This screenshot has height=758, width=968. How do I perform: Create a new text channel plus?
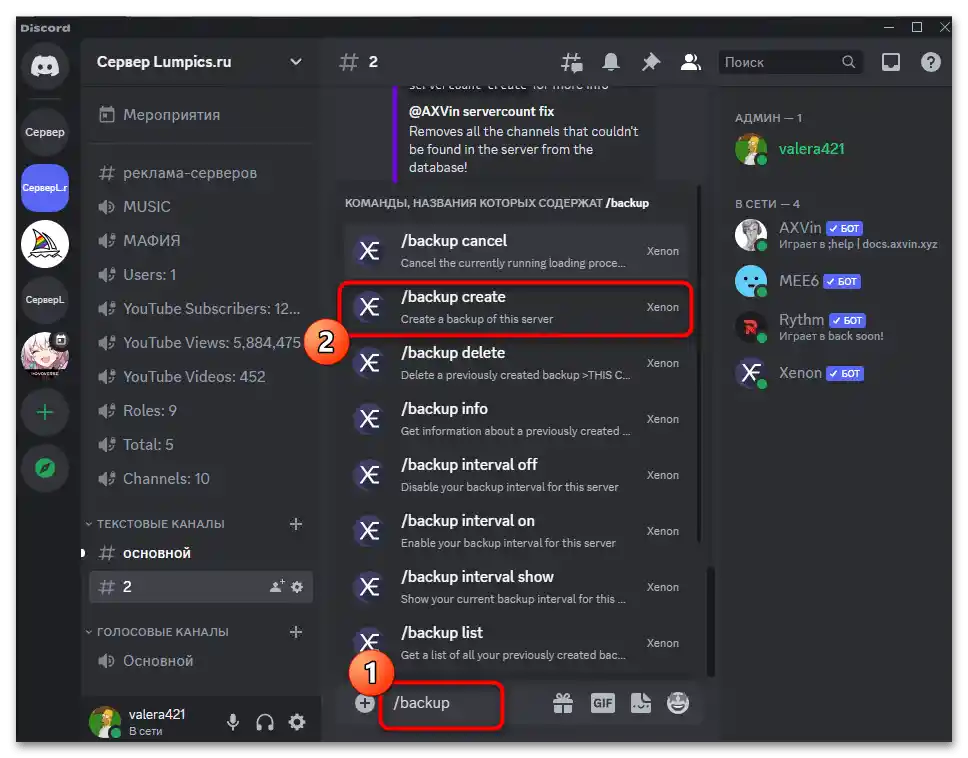pyautogui.click(x=296, y=524)
